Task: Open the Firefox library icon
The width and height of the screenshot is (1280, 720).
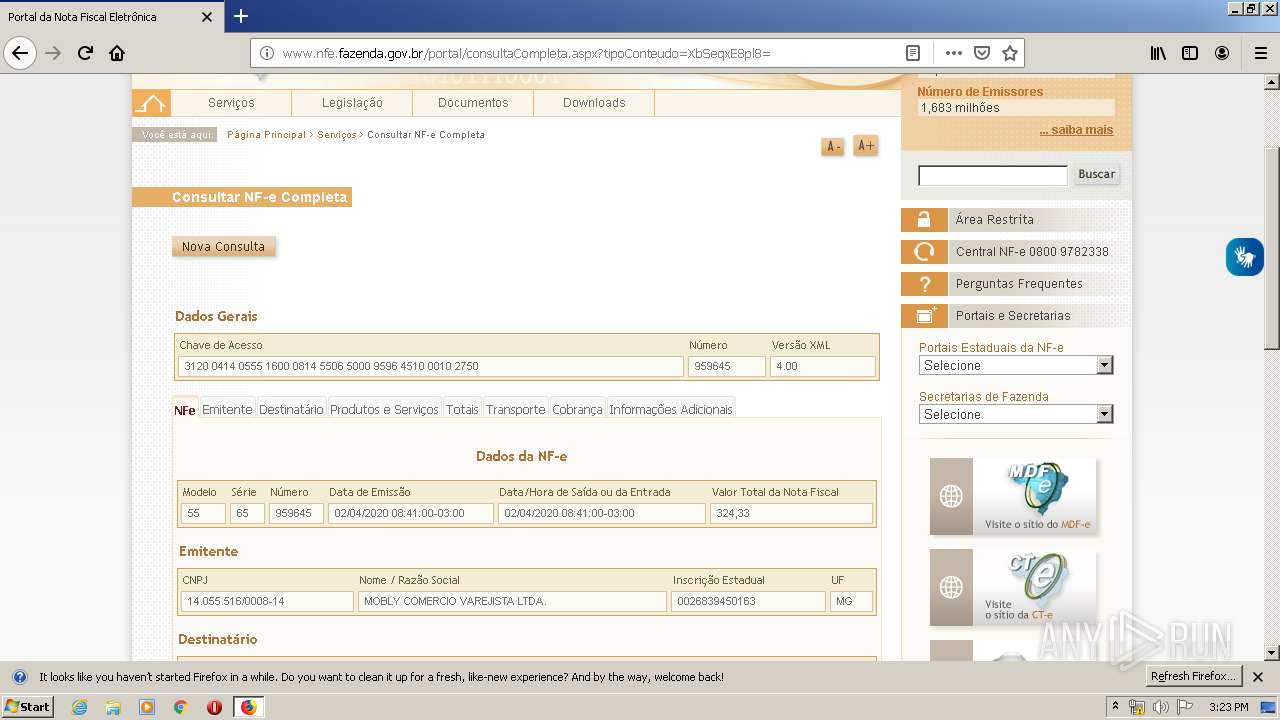Action: click(1158, 53)
